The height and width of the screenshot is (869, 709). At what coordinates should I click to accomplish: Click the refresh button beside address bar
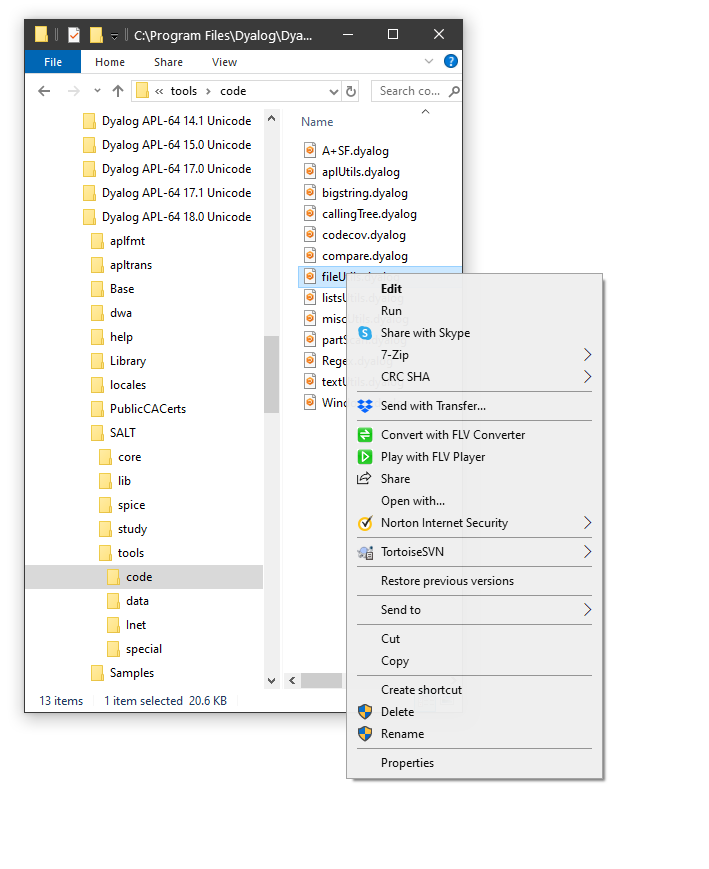tap(351, 91)
